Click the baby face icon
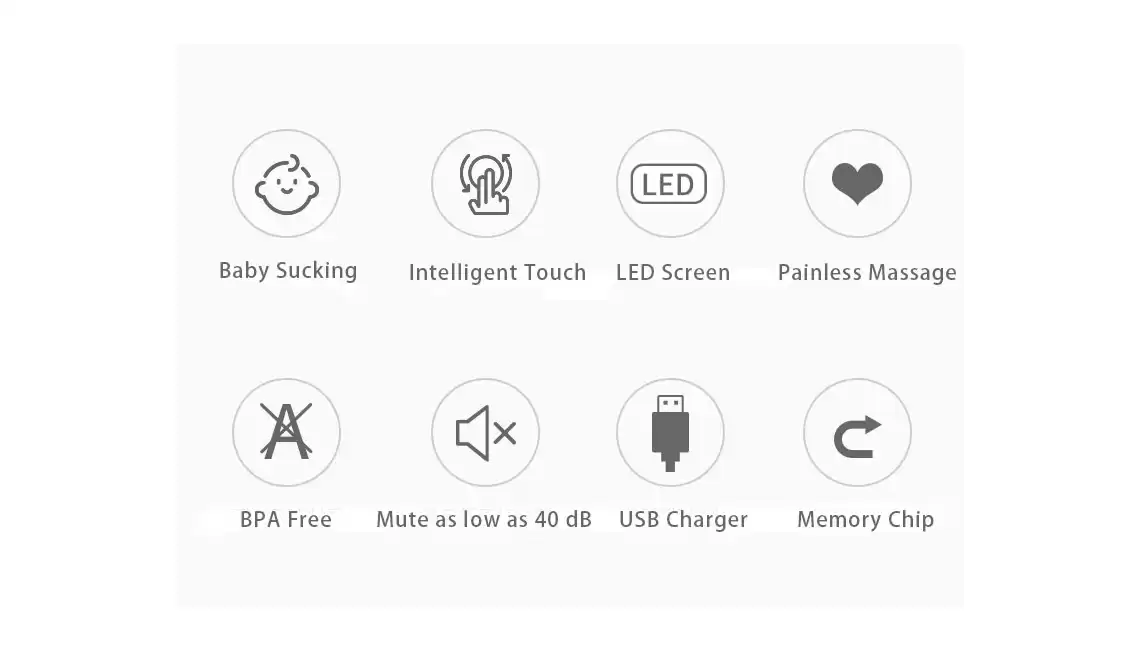Screen dimensions: 1140x650 tap(286, 184)
